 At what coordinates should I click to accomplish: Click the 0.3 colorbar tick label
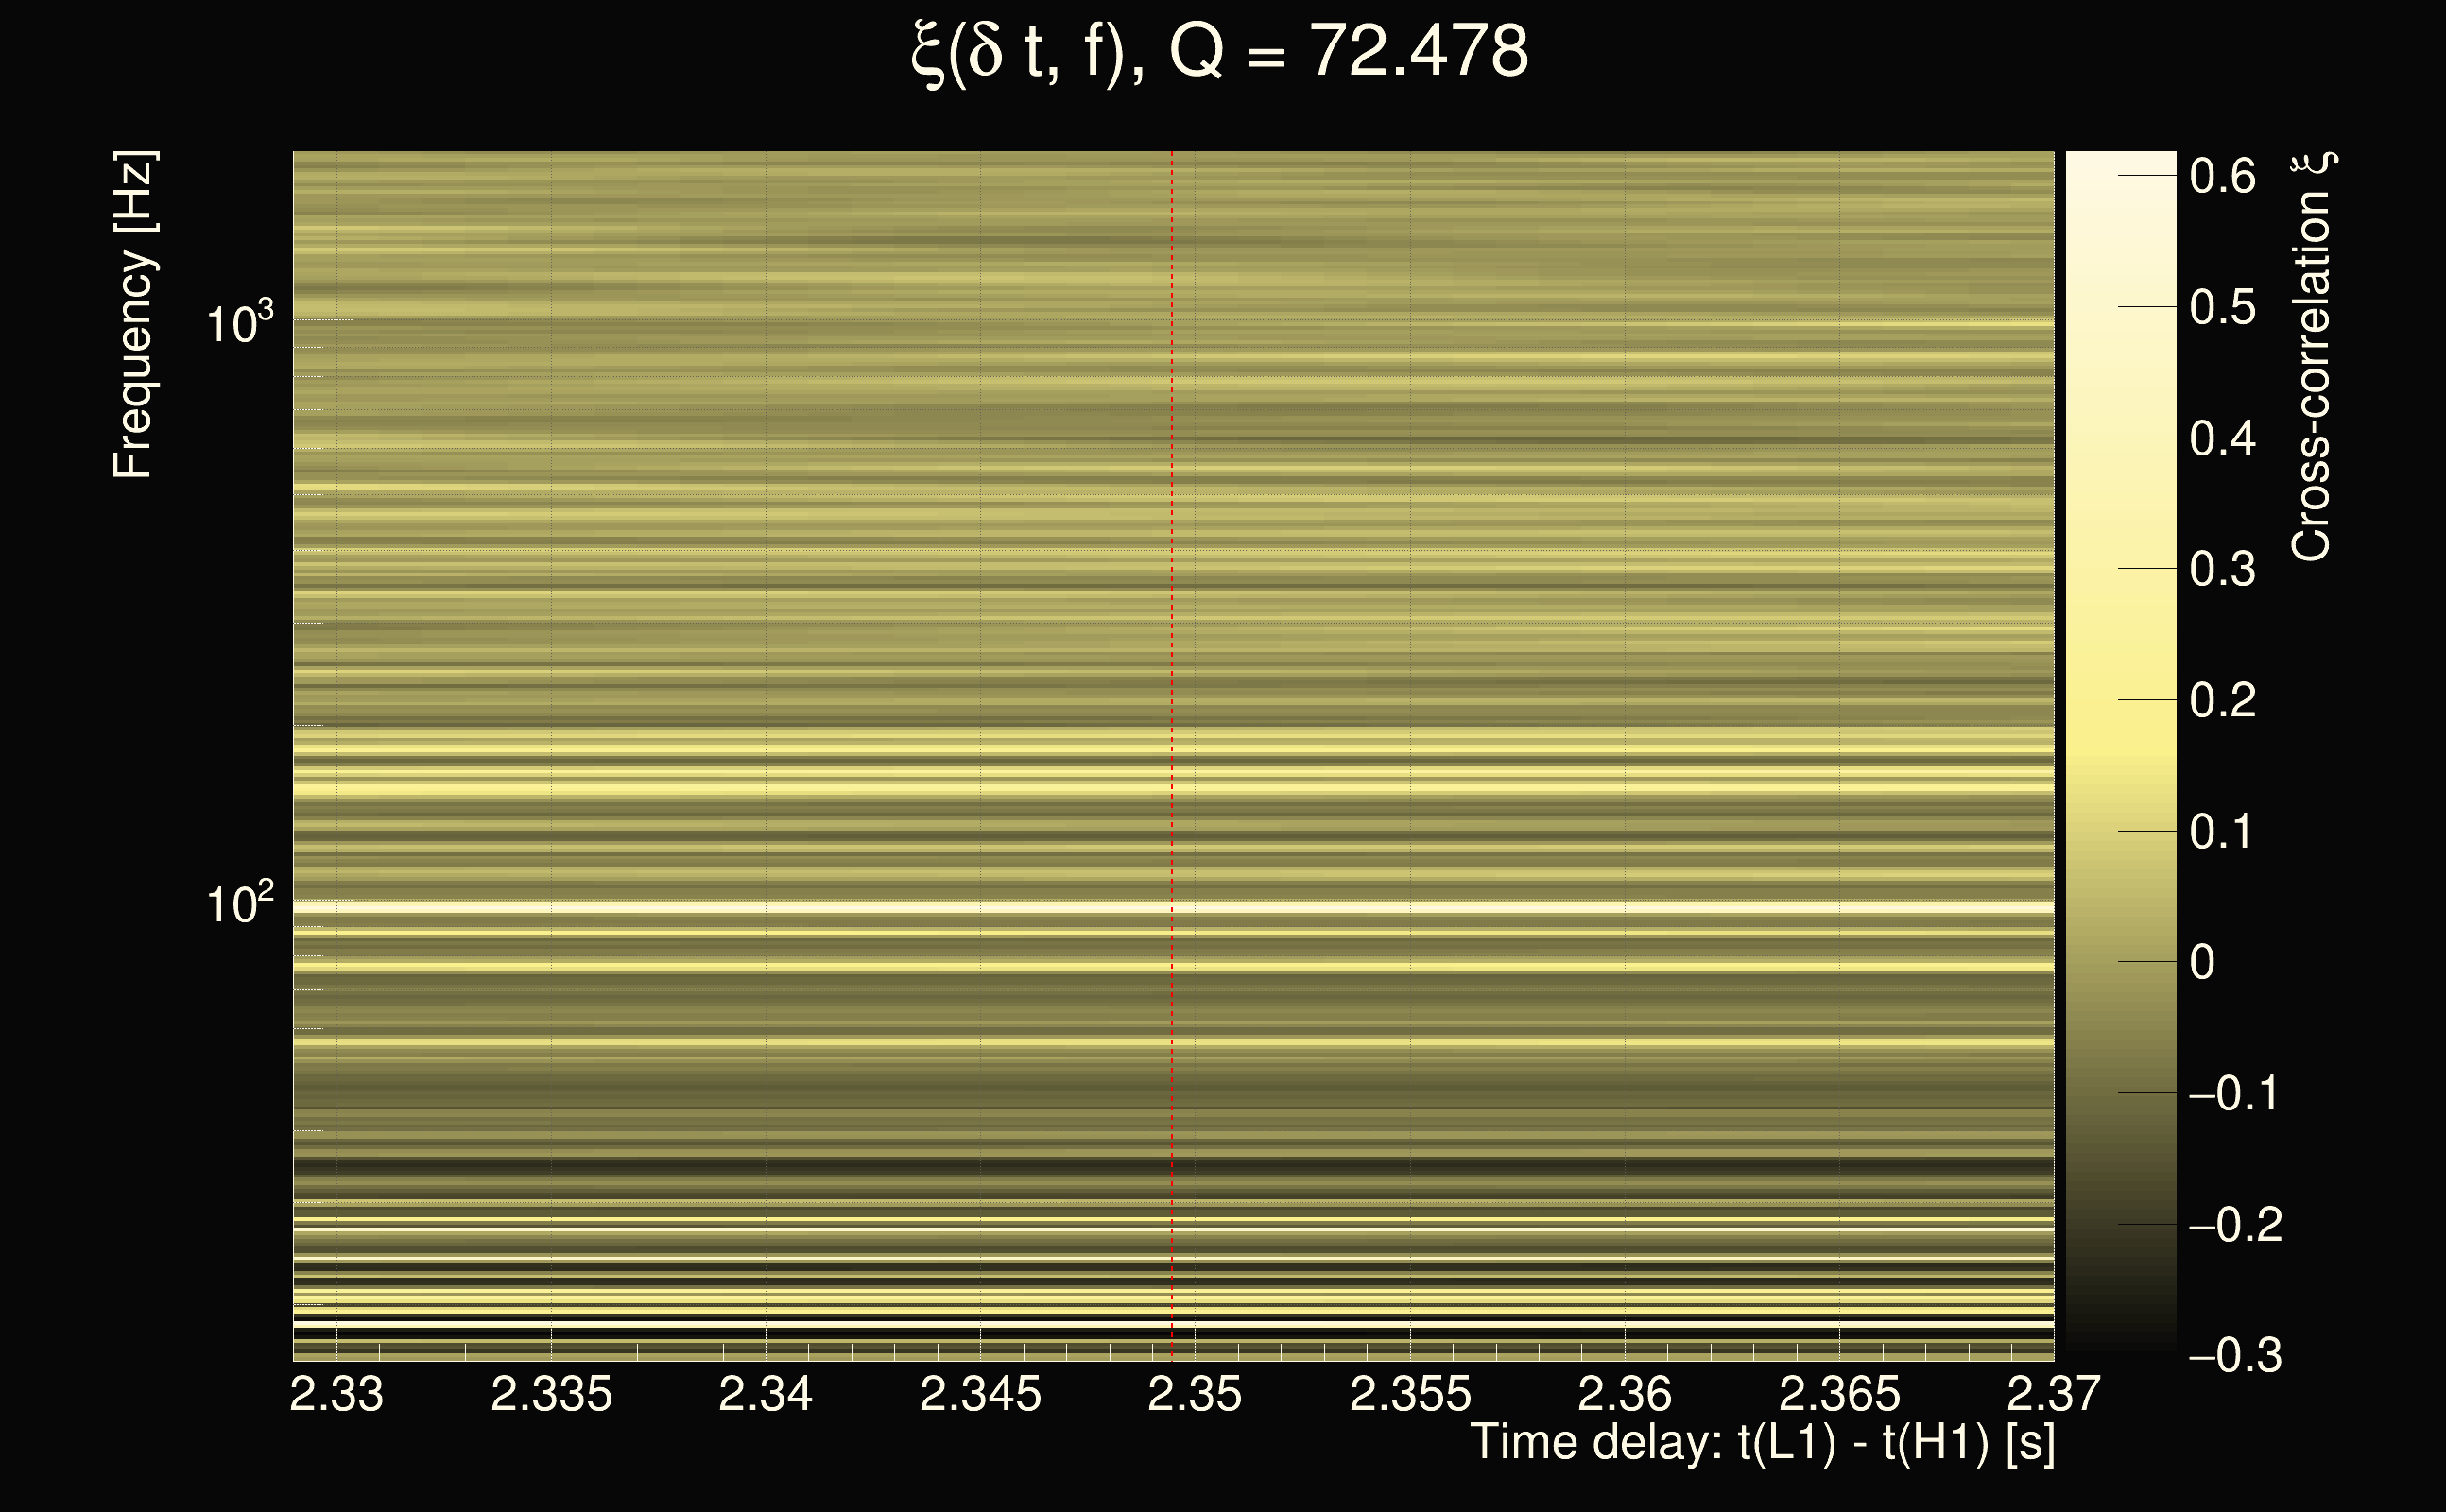tap(2222, 569)
